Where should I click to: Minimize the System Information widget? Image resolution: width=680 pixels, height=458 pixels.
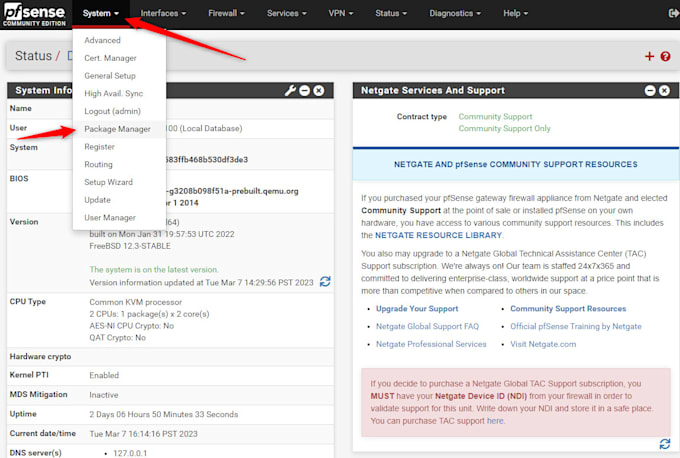coord(305,90)
